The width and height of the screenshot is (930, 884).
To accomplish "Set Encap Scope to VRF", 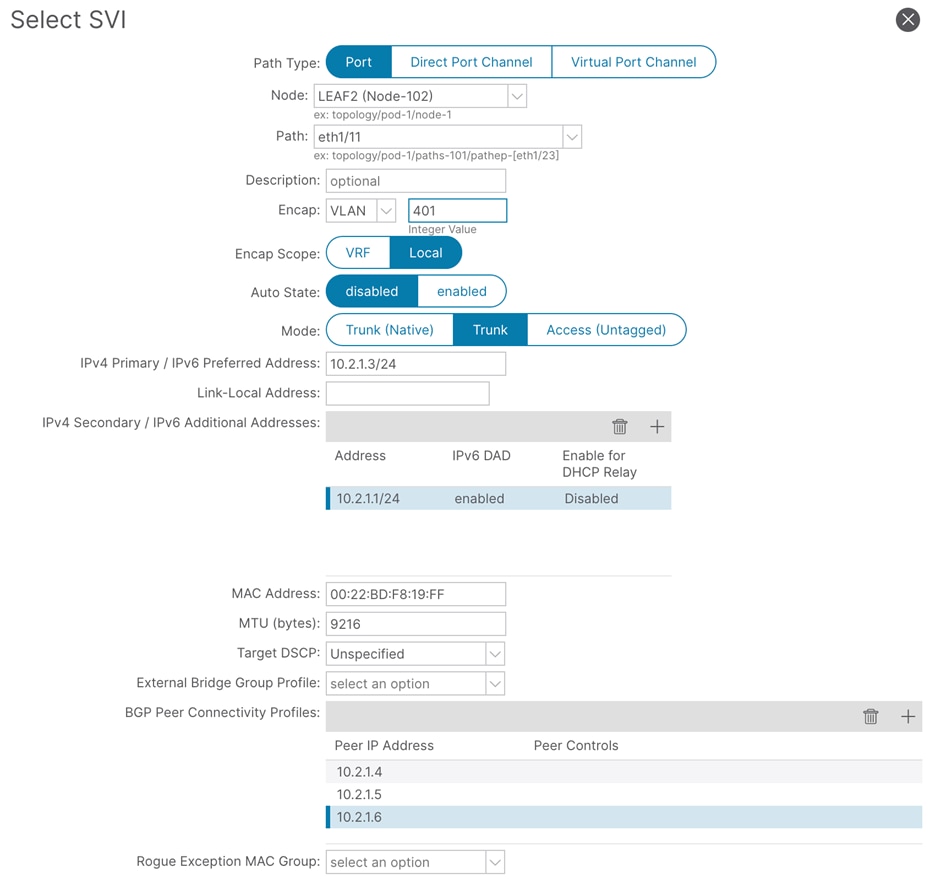I will click(x=357, y=252).
